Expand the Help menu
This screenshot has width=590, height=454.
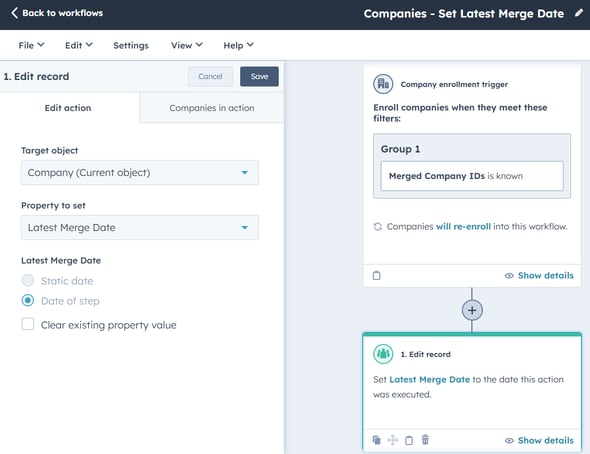pos(239,45)
